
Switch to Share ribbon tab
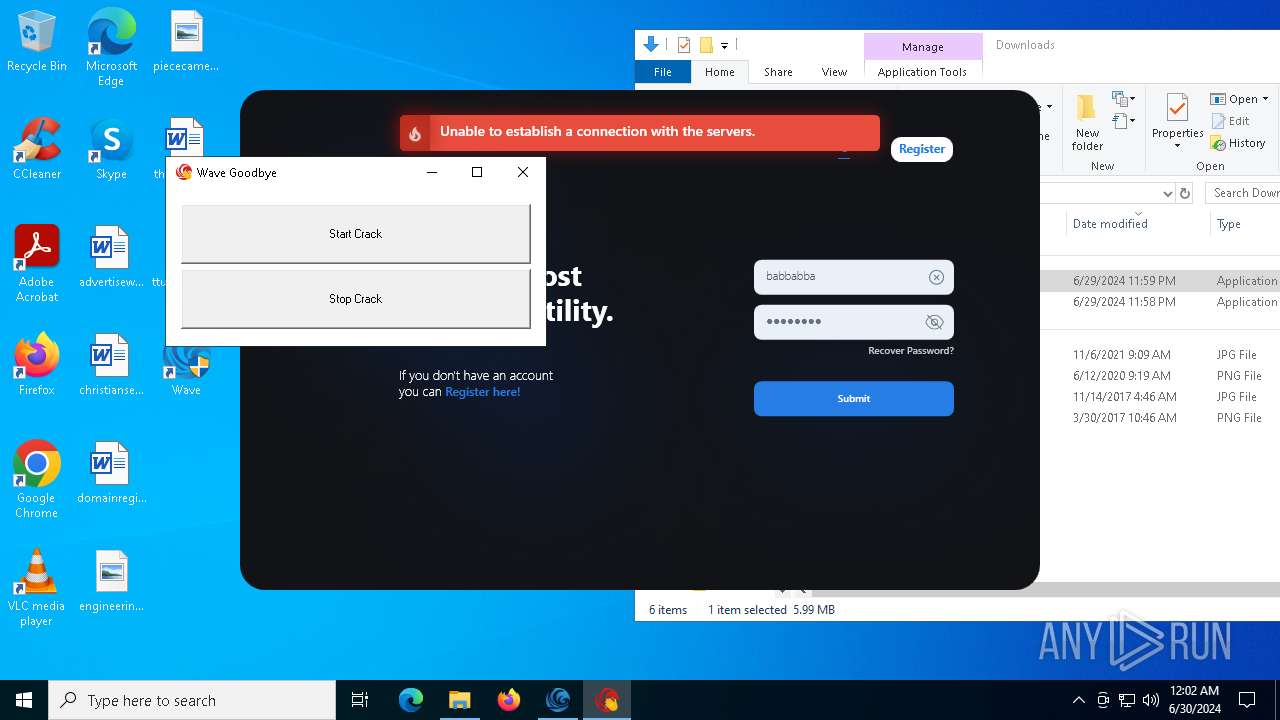tap(778, 72)
